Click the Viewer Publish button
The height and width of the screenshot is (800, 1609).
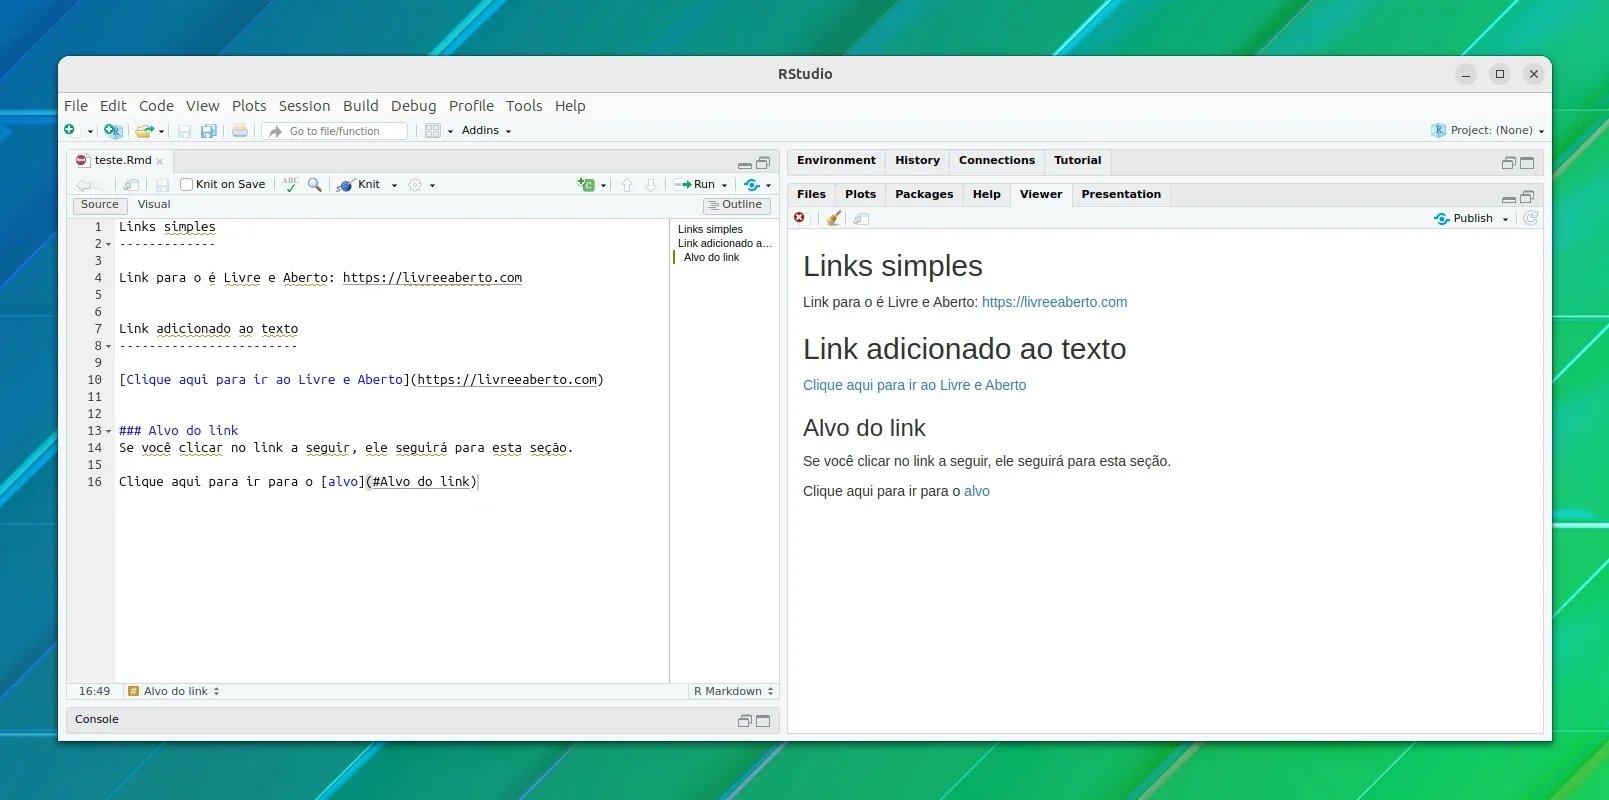click(1464, 219)
